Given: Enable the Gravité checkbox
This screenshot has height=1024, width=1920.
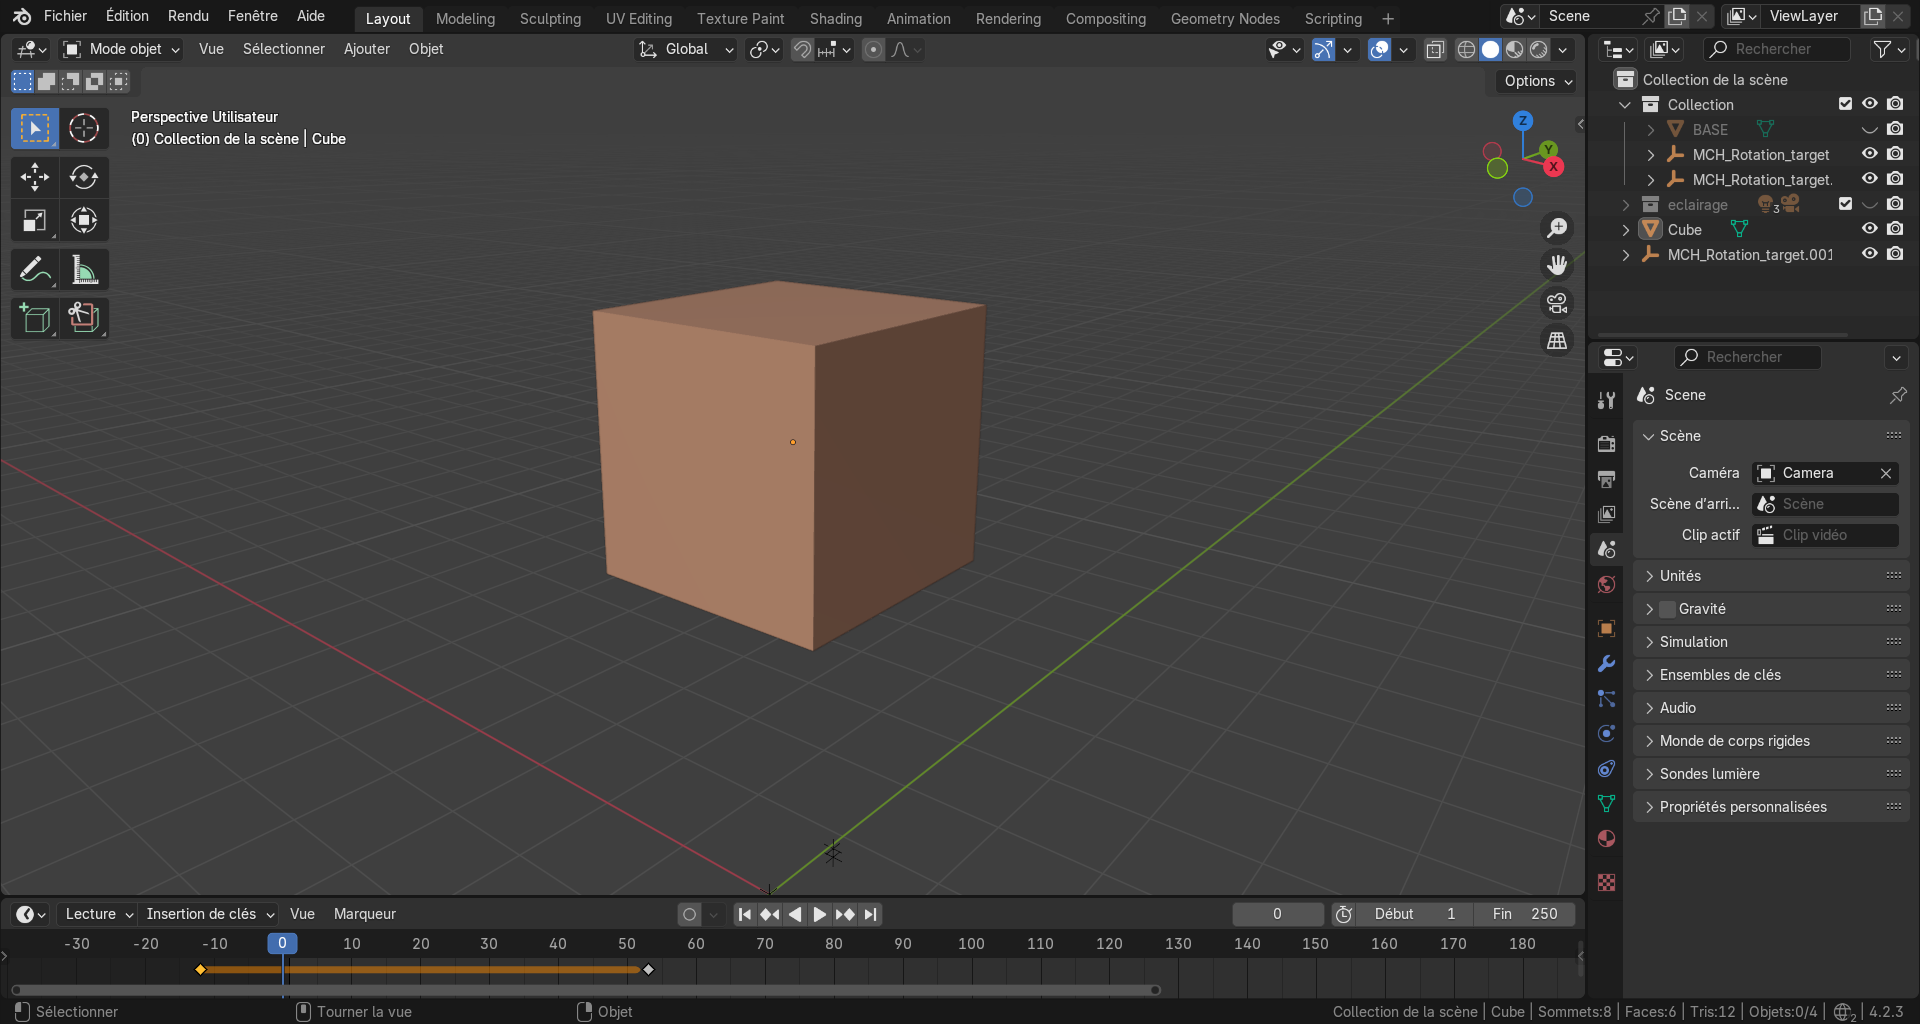Looking at the screenshot, I should tap(1667, 609).
